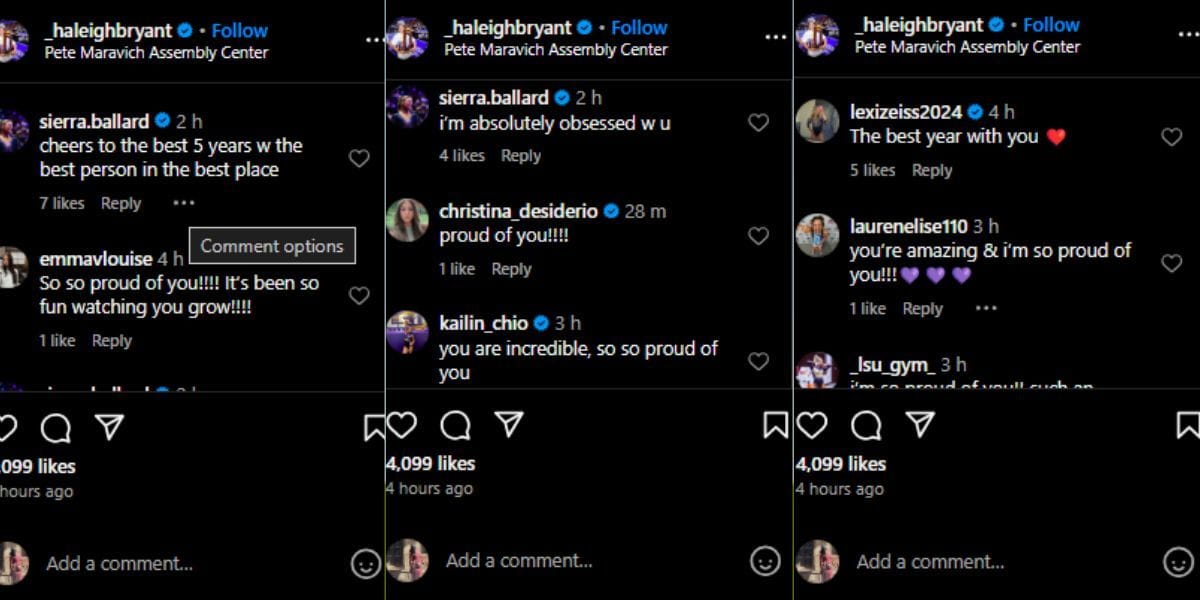Open the emoji picker smiley icon
Screen dimensions: 1200x600
click(x=767, y=562)
